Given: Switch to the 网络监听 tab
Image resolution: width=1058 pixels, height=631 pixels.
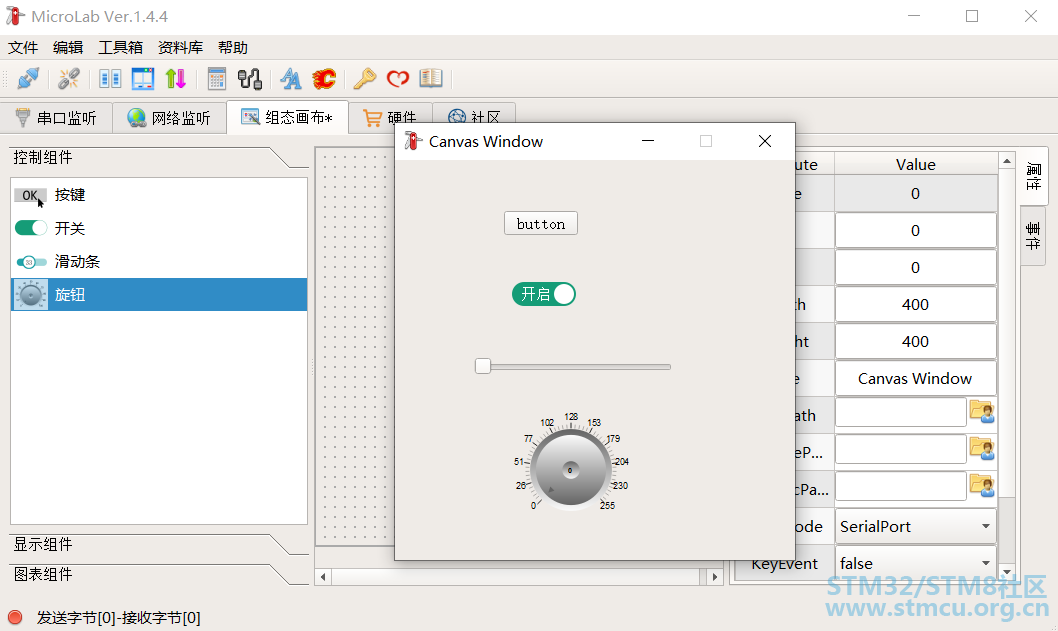Looking at the screenshot, I should [169, 118].
